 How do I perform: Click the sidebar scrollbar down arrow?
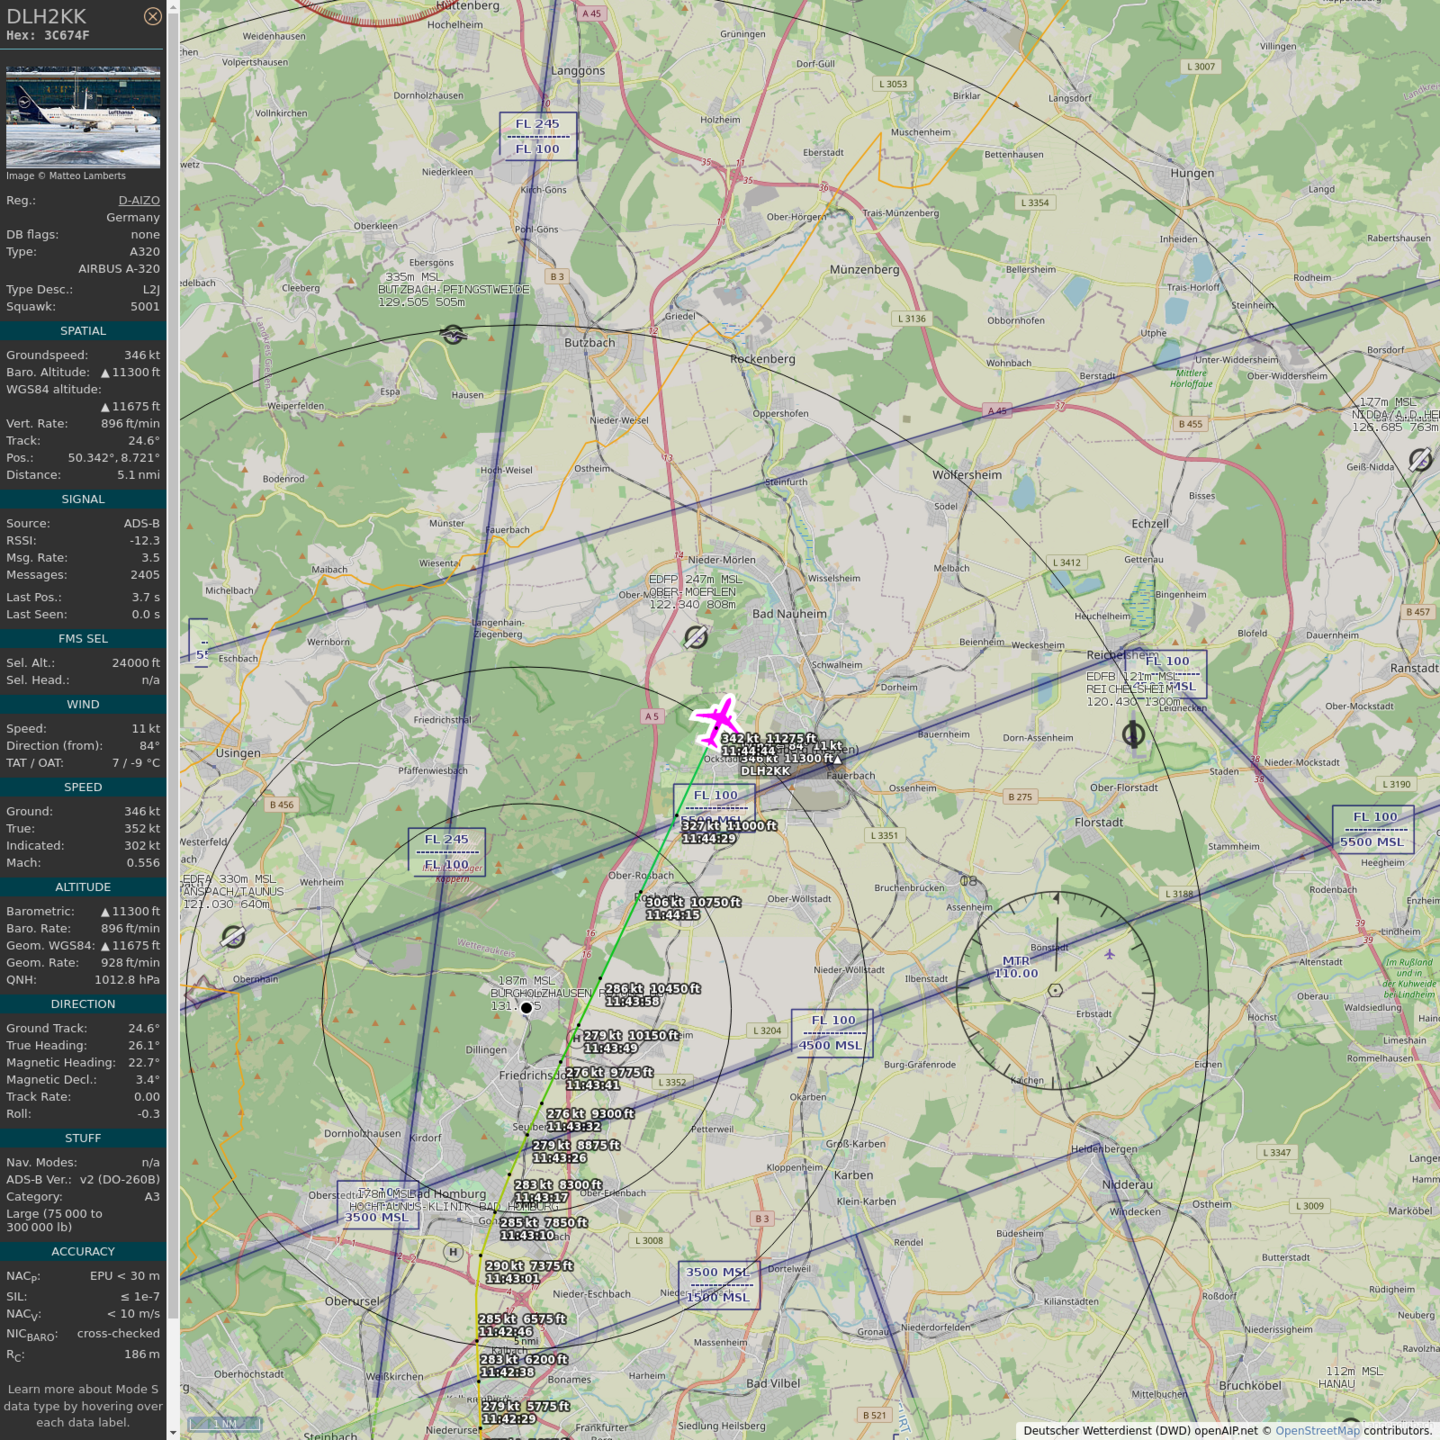click(x=173, y=1433)
